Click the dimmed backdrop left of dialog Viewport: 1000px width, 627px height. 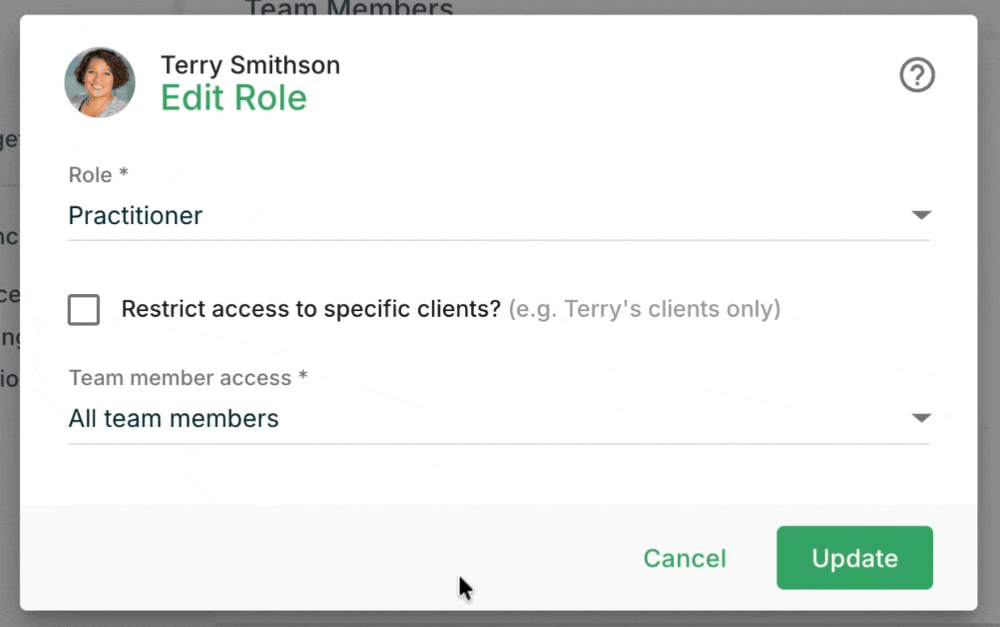(9, 446)
